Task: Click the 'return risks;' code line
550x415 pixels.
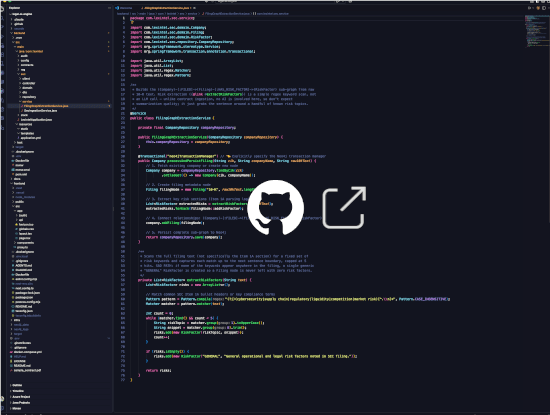Action: pos(159,370)
